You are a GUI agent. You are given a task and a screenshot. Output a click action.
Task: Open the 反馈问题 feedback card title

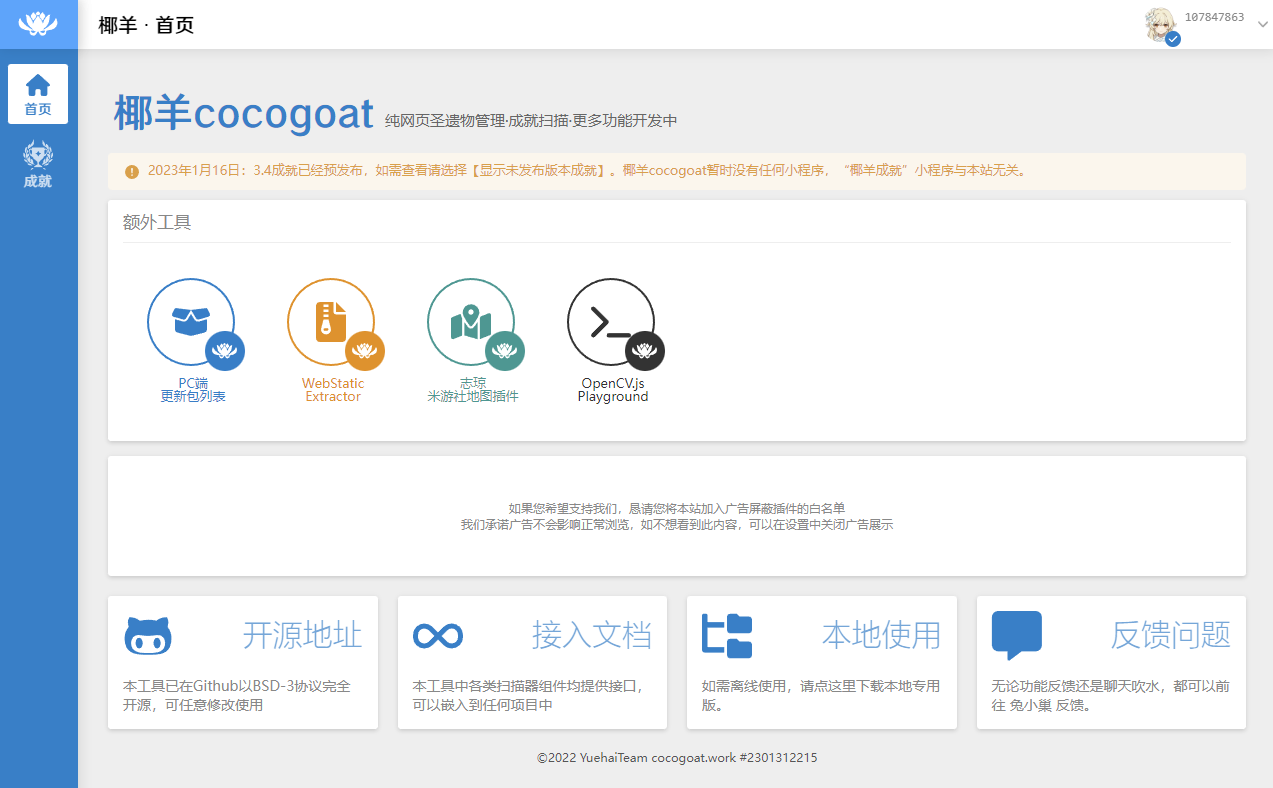(x=1170, y=635)
